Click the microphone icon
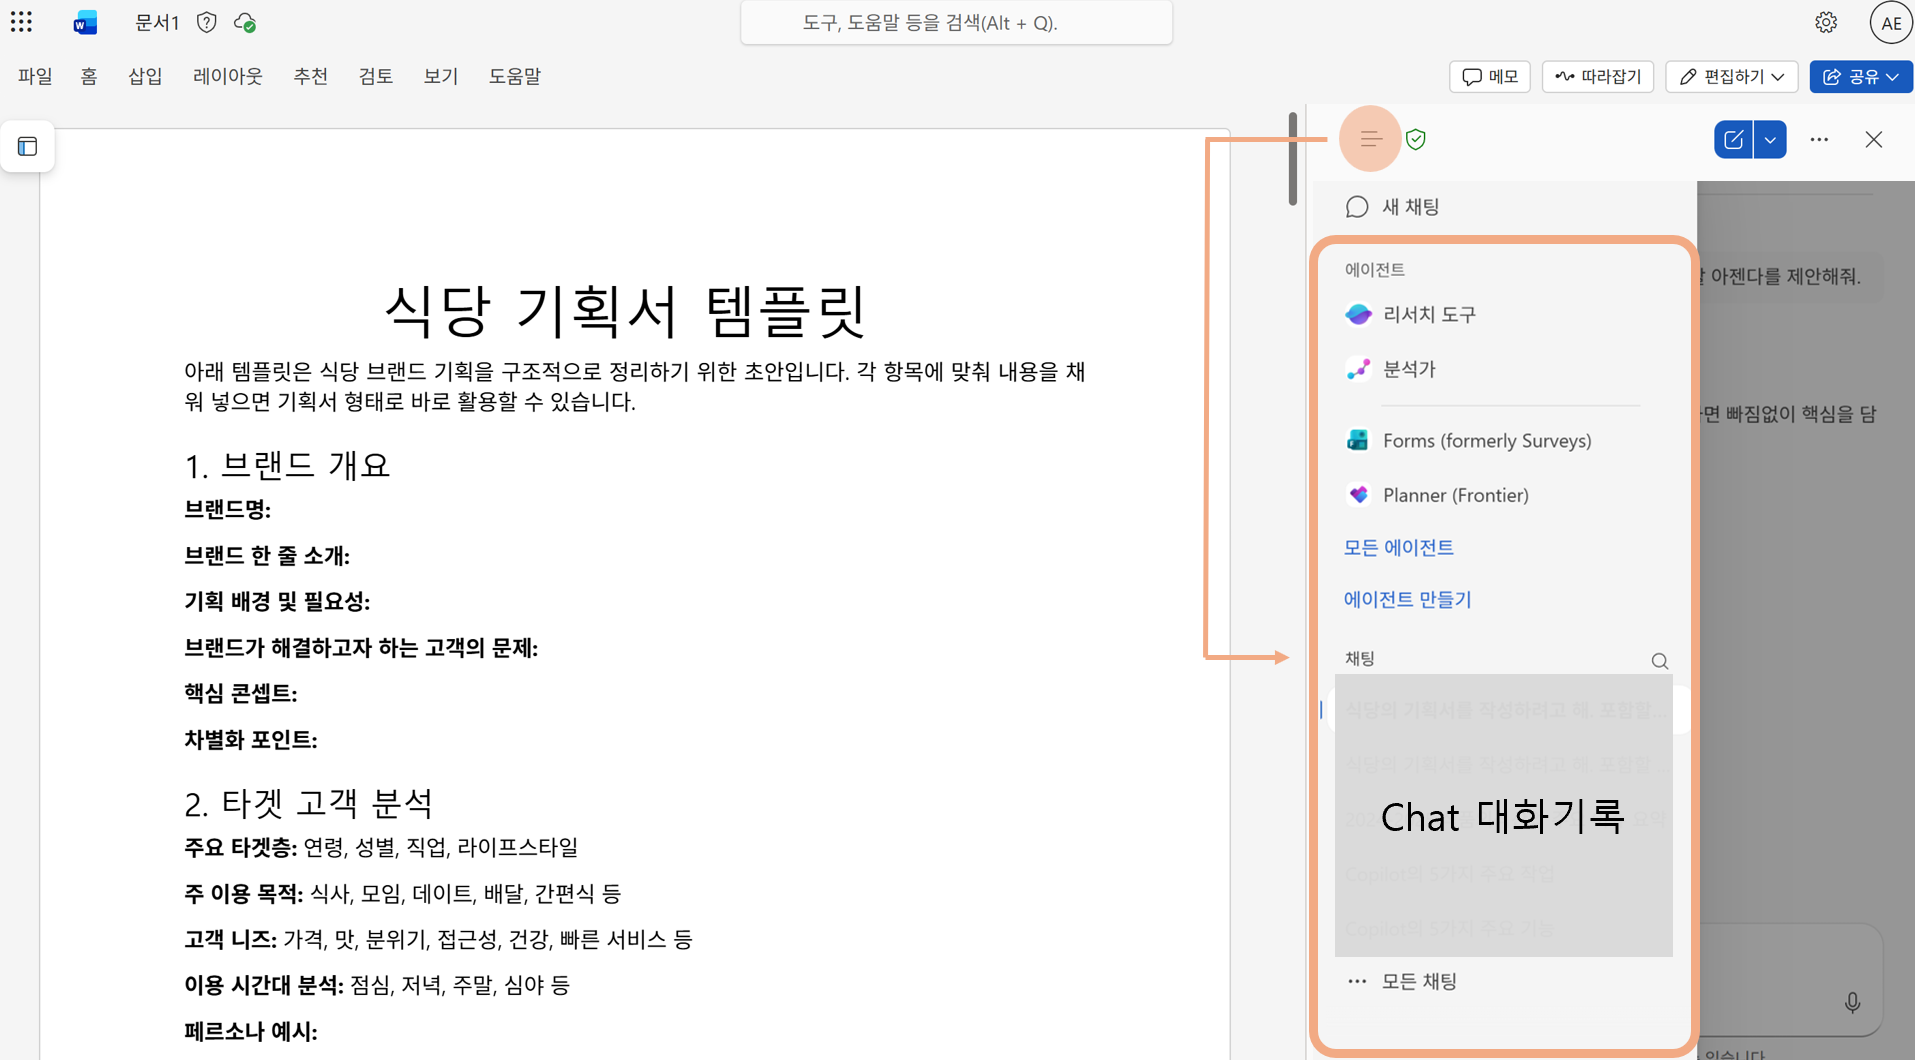This screenshot has width=1915, height=1060. point(1852,1002)
